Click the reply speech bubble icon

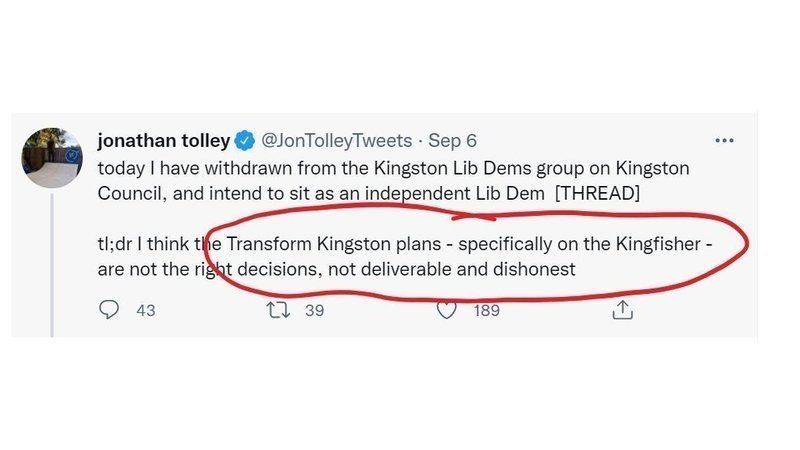pyautogui.click(x=109, y=310)
